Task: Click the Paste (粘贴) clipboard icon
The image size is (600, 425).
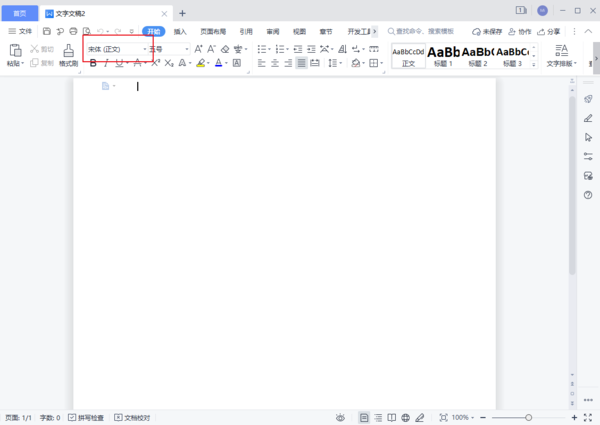Action: [x=14, y=50]
